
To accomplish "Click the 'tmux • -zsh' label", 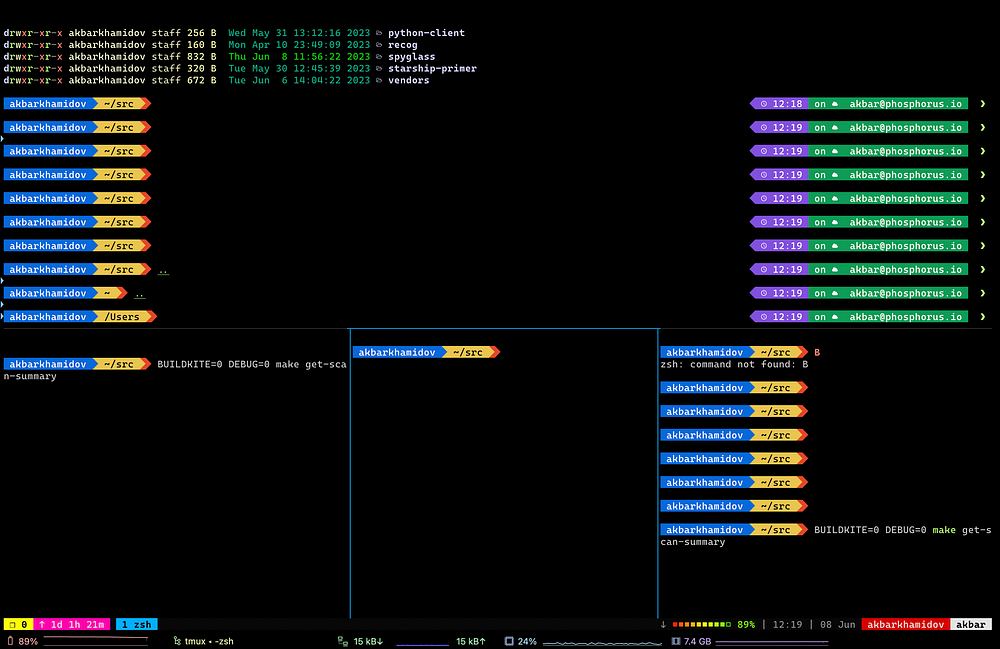I will pos(209,641).
